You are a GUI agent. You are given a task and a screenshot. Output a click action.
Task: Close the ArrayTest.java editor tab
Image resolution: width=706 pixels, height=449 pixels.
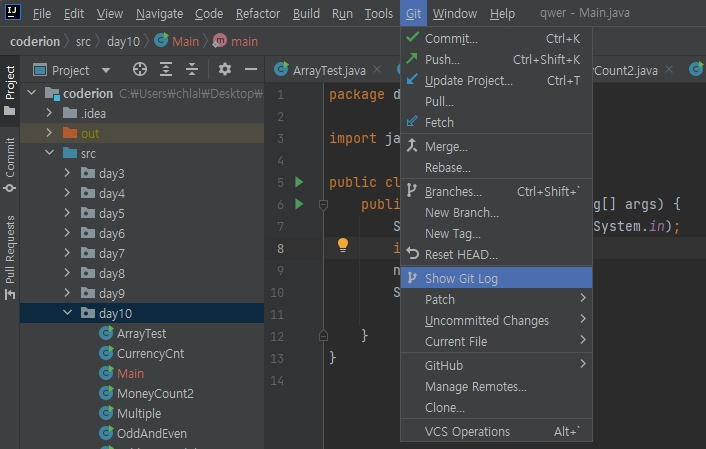[x=377, y=69]
